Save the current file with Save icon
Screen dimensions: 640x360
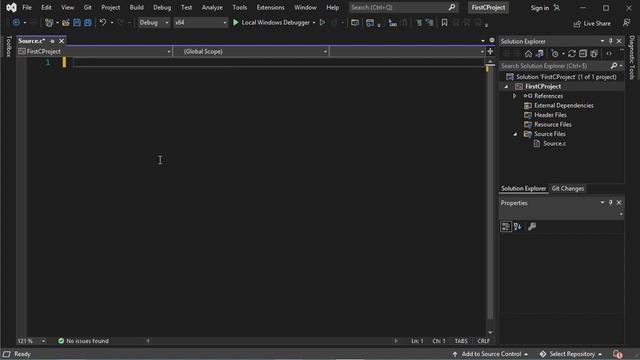coord(77,23)
